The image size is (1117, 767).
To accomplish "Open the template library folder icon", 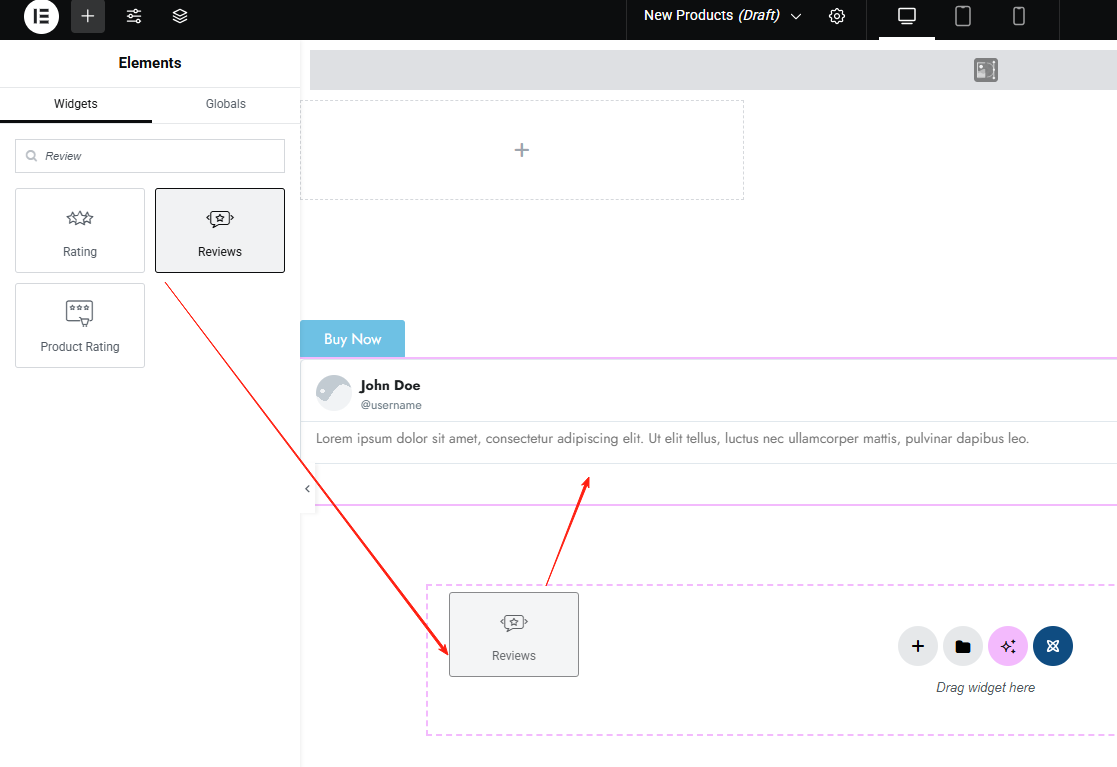I will [962, 646].
